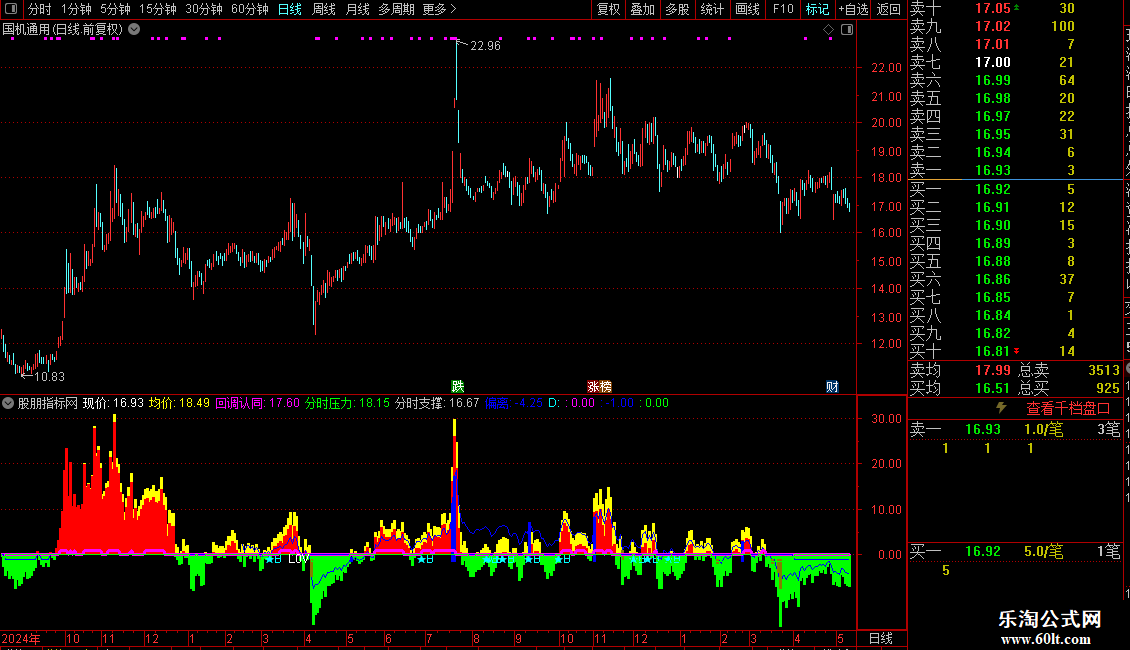This screenshot has height=650, width=1130.
Task: Click the lightning bolt icon beside 查看千档盘口
Action: point(1001,407)
